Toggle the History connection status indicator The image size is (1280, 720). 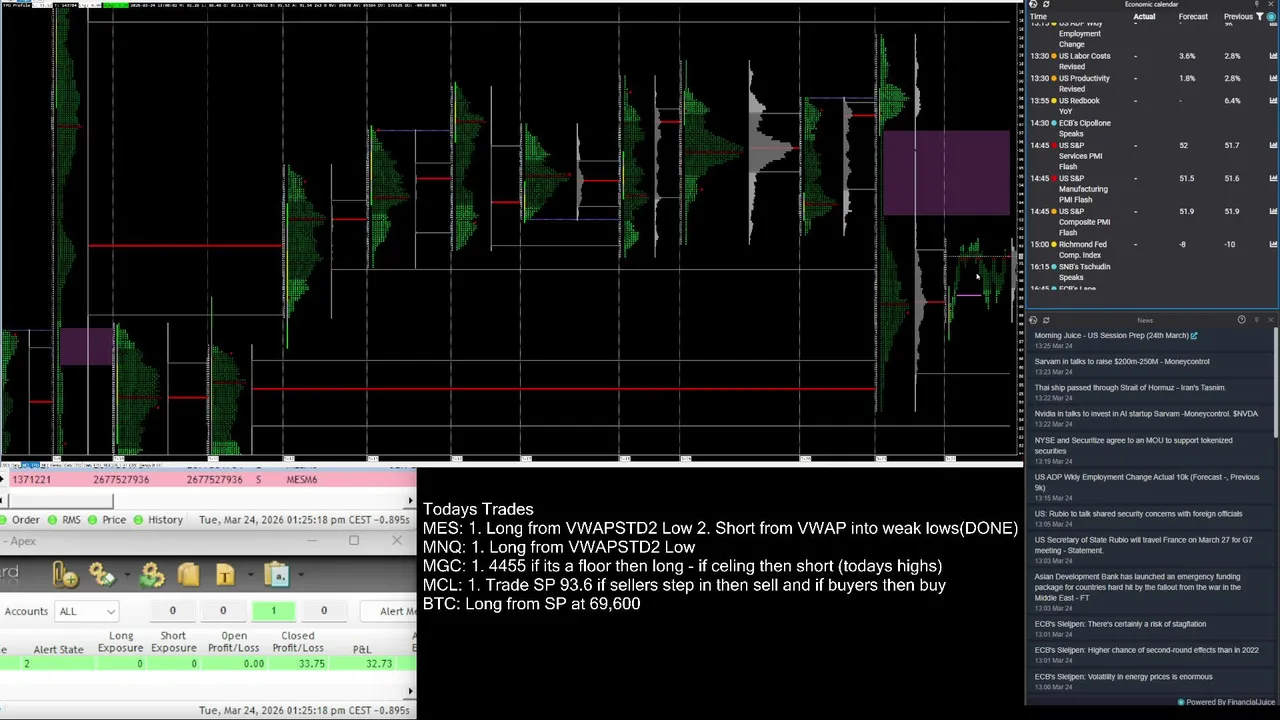(139, 520)
